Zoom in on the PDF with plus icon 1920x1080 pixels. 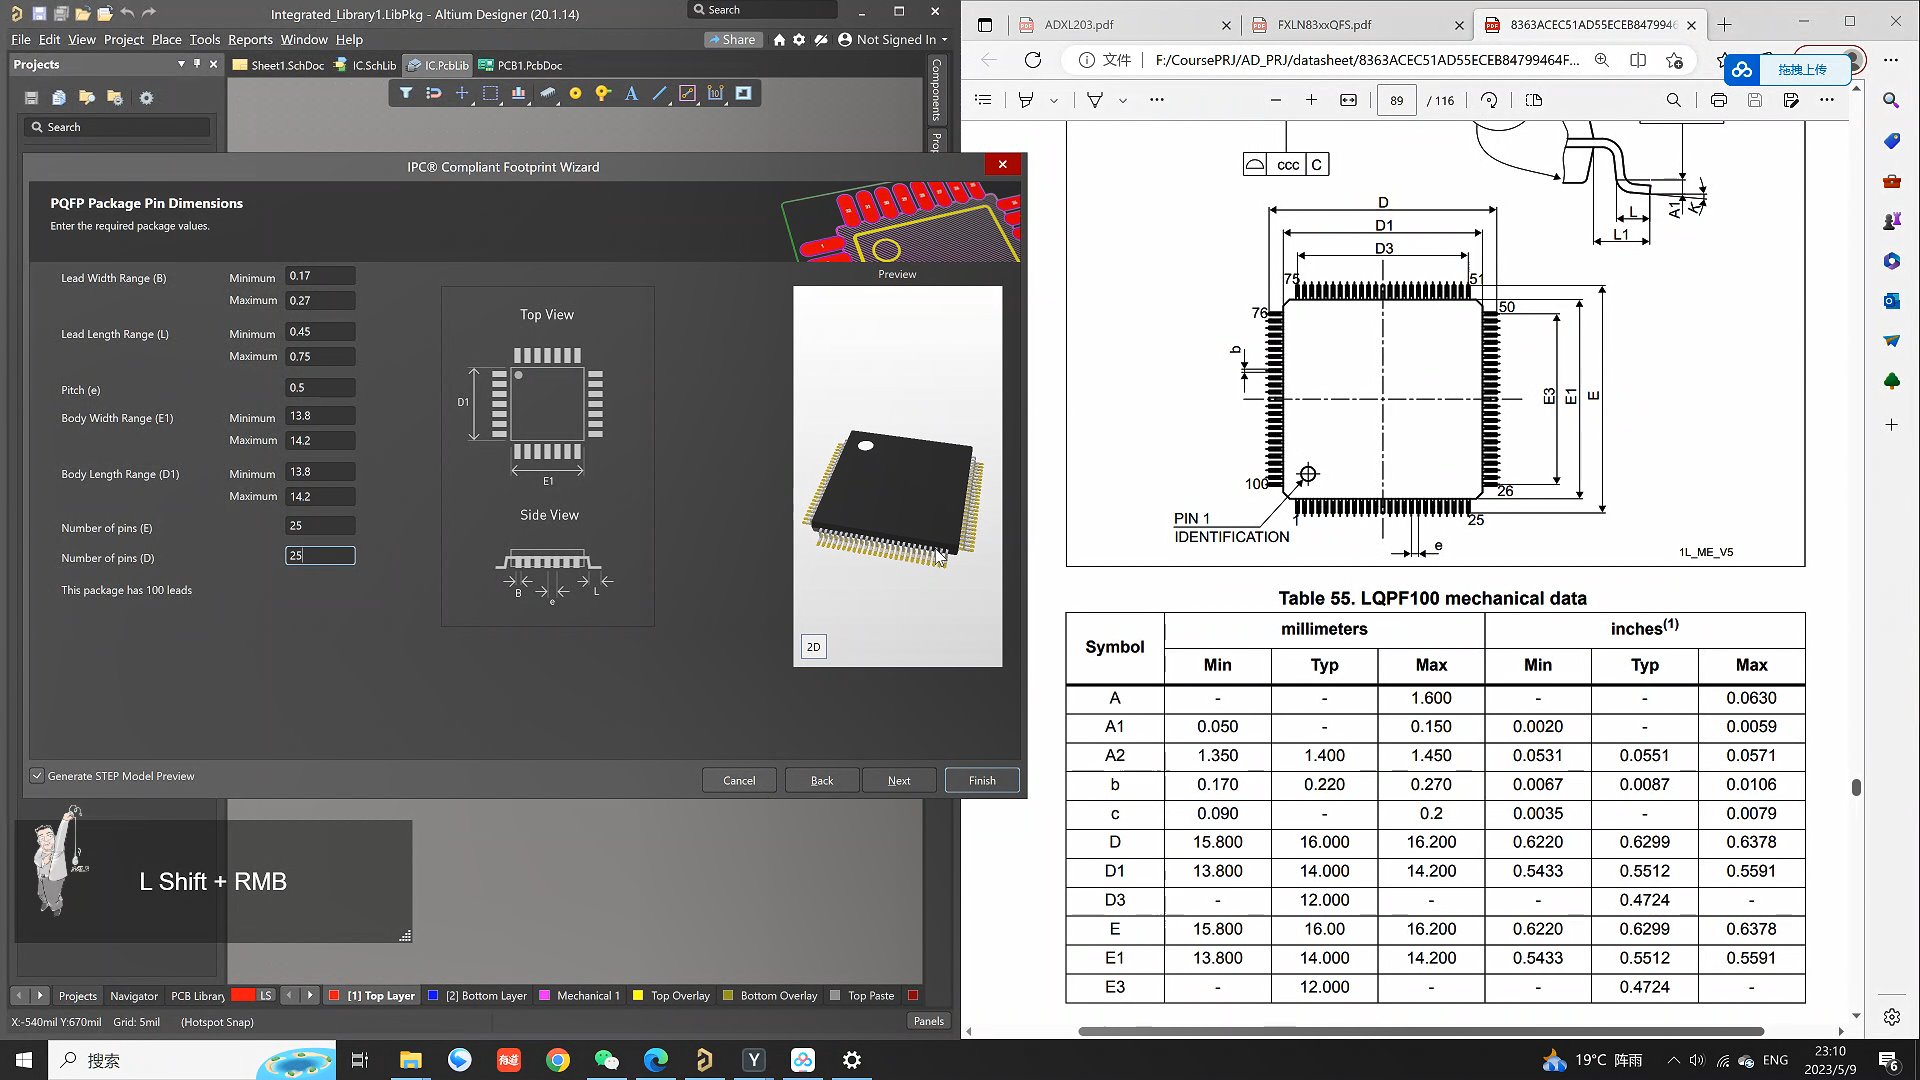(x=1311, y=100)
